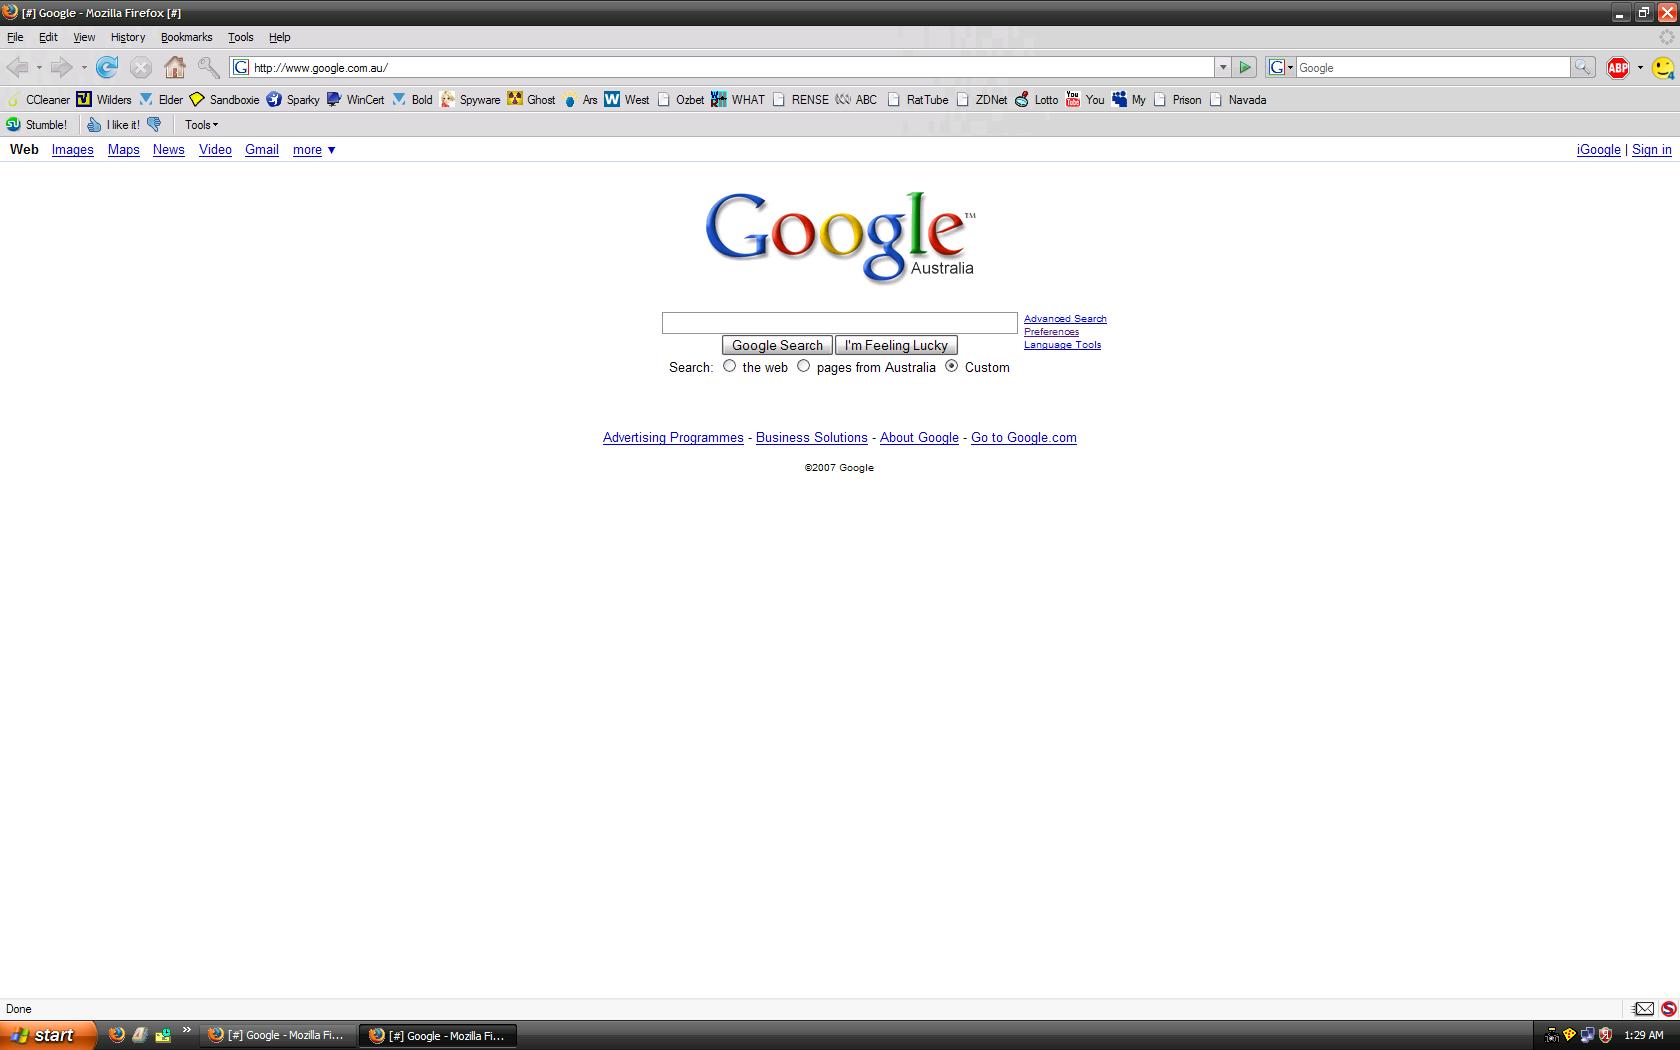Image resolution: width=1680 pixels, height=1050 pixels.
Task: Click the StumbleUpon Stumble! button
Action: tap(37, 125)
